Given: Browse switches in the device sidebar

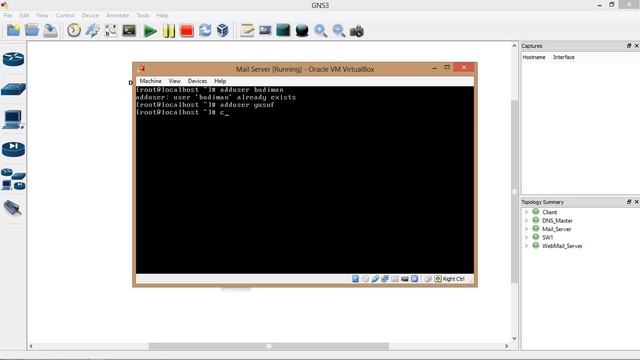Looking at the screenshot, I should pos(13,89).
